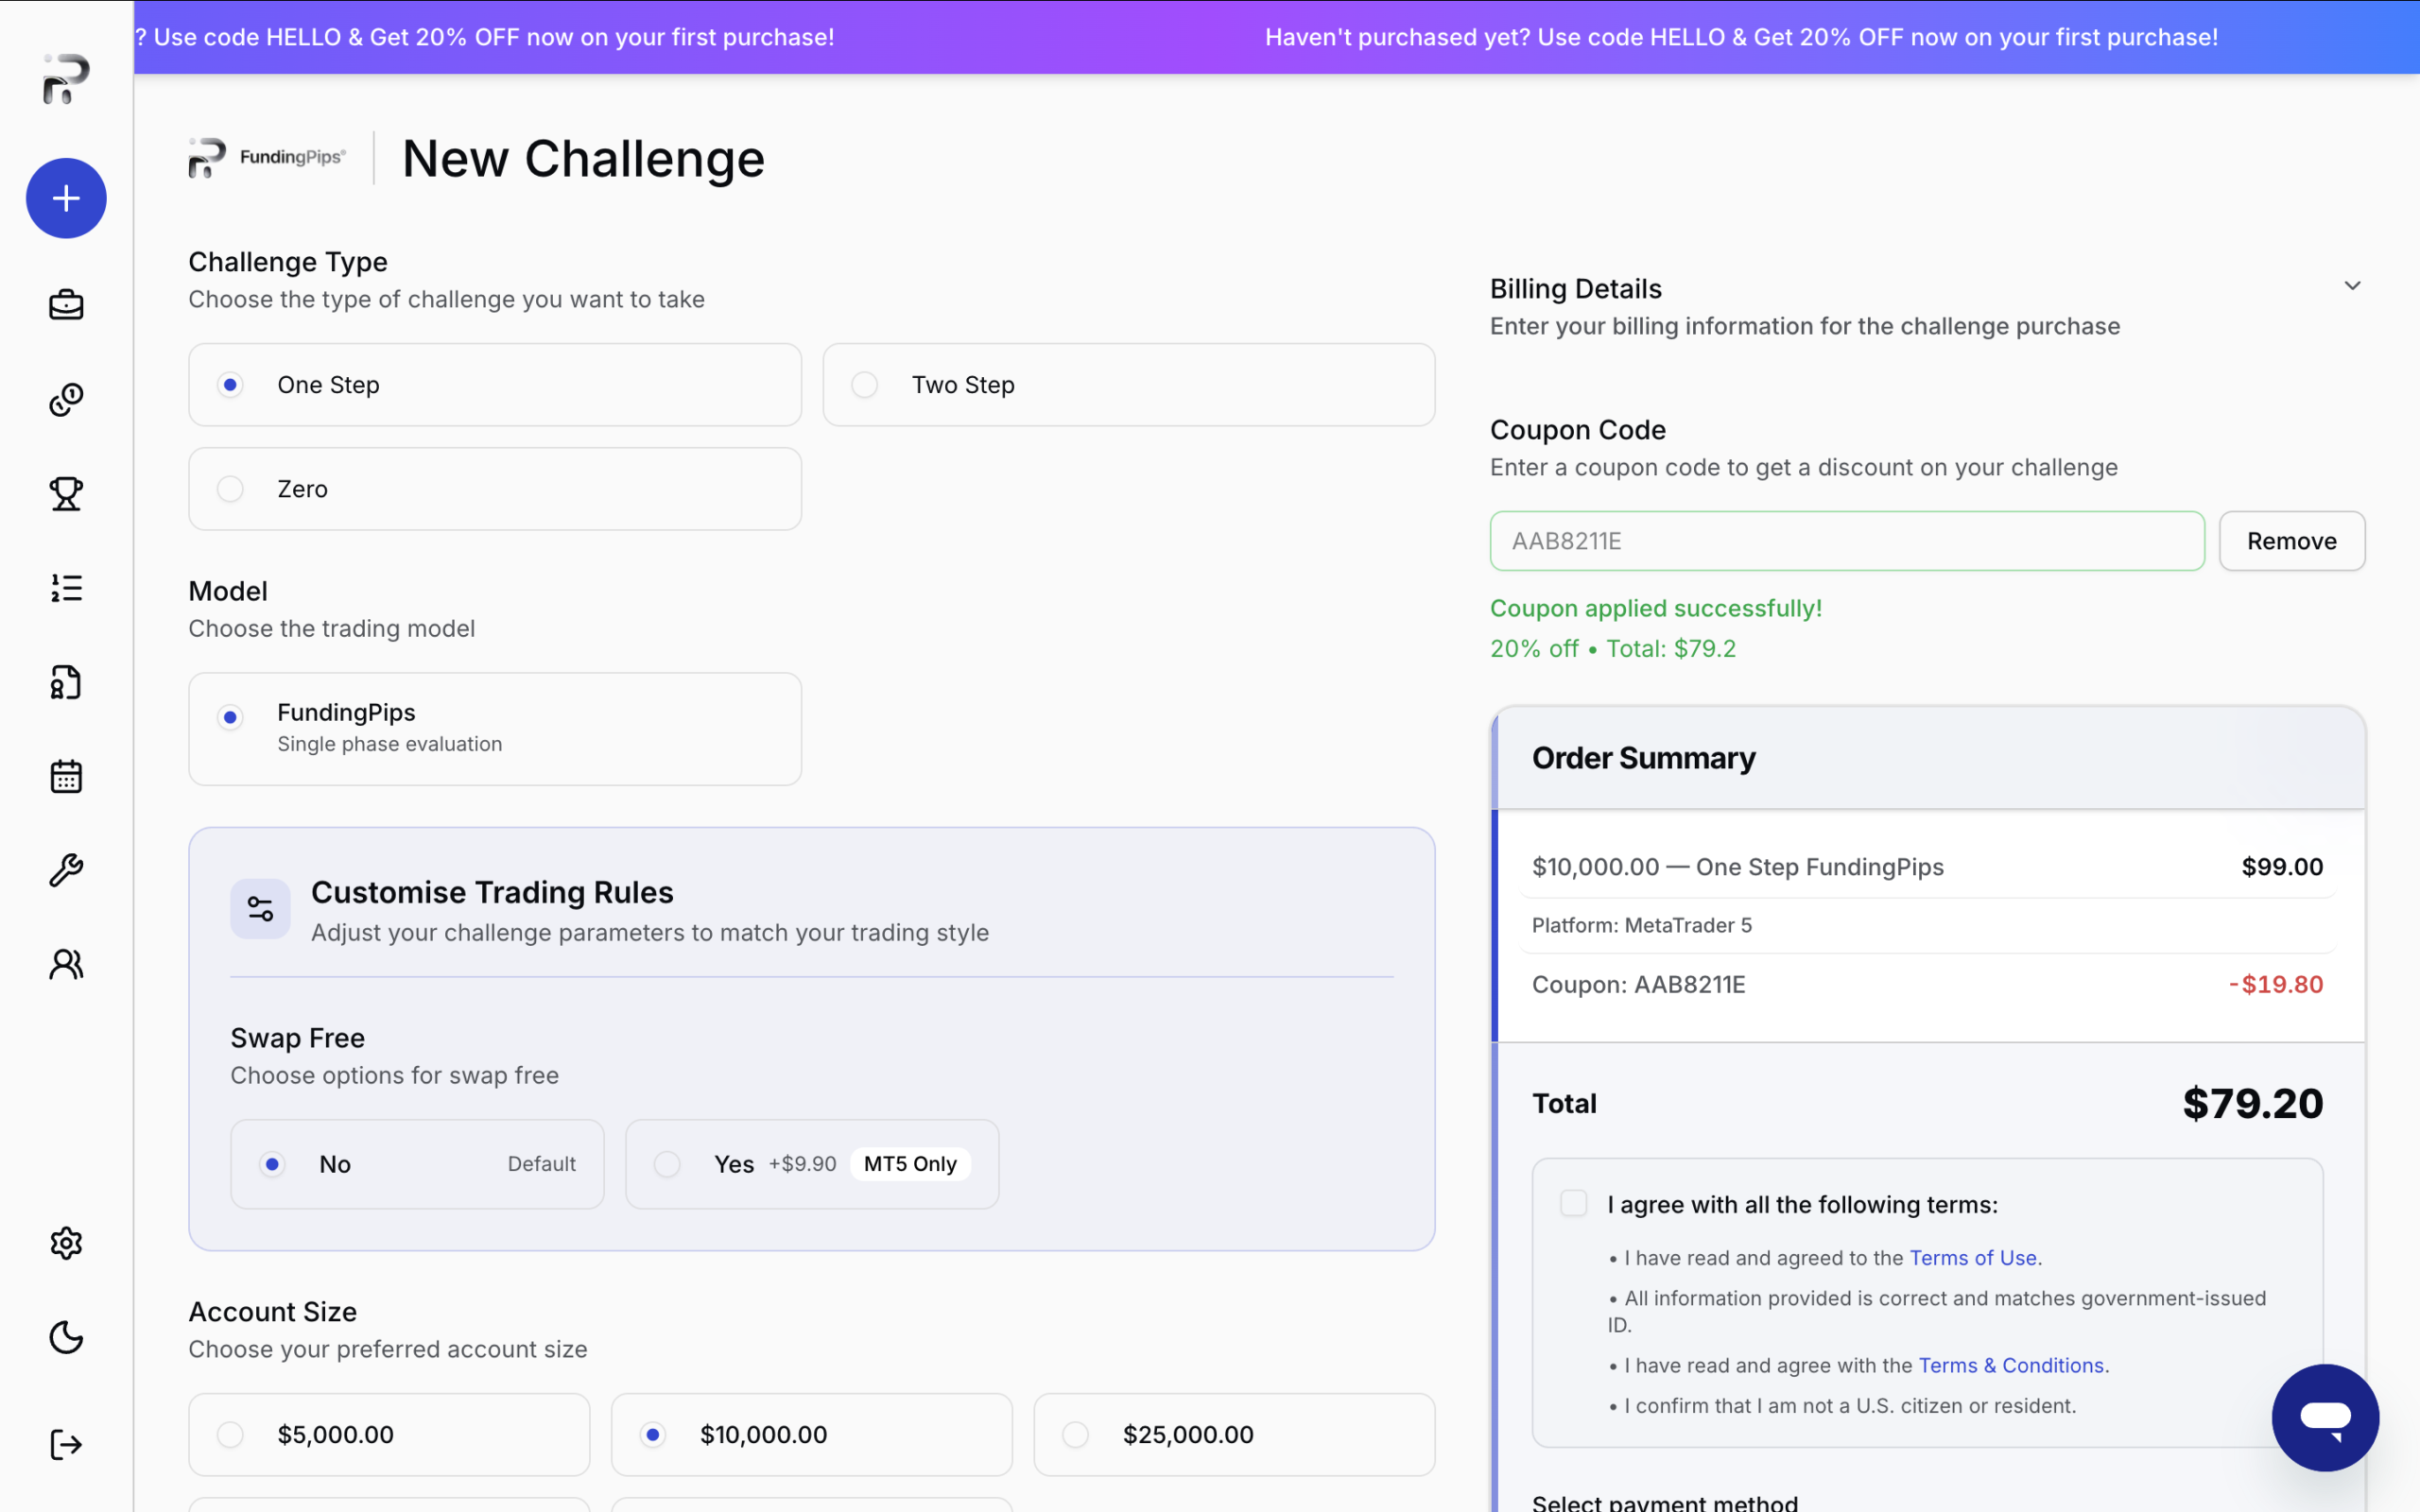Toggle dark mode moon icon
Viewport: 2420px width, 1512px height.
tap(66, 1337)
